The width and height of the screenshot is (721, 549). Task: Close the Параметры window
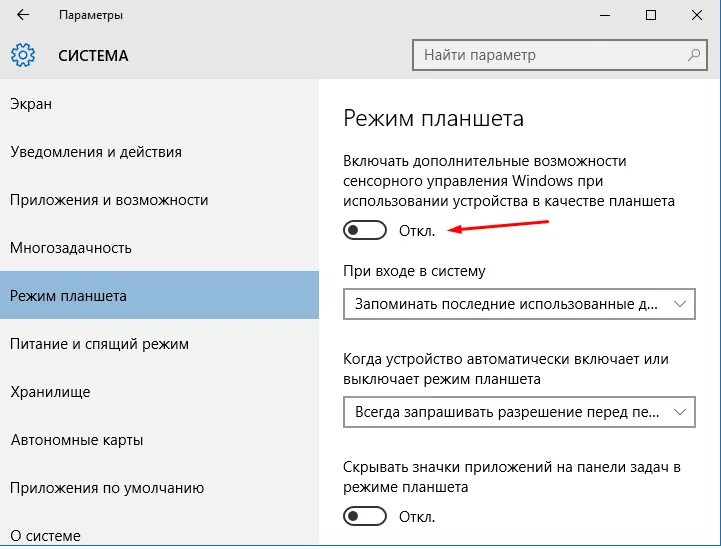(x=697, y=15)
